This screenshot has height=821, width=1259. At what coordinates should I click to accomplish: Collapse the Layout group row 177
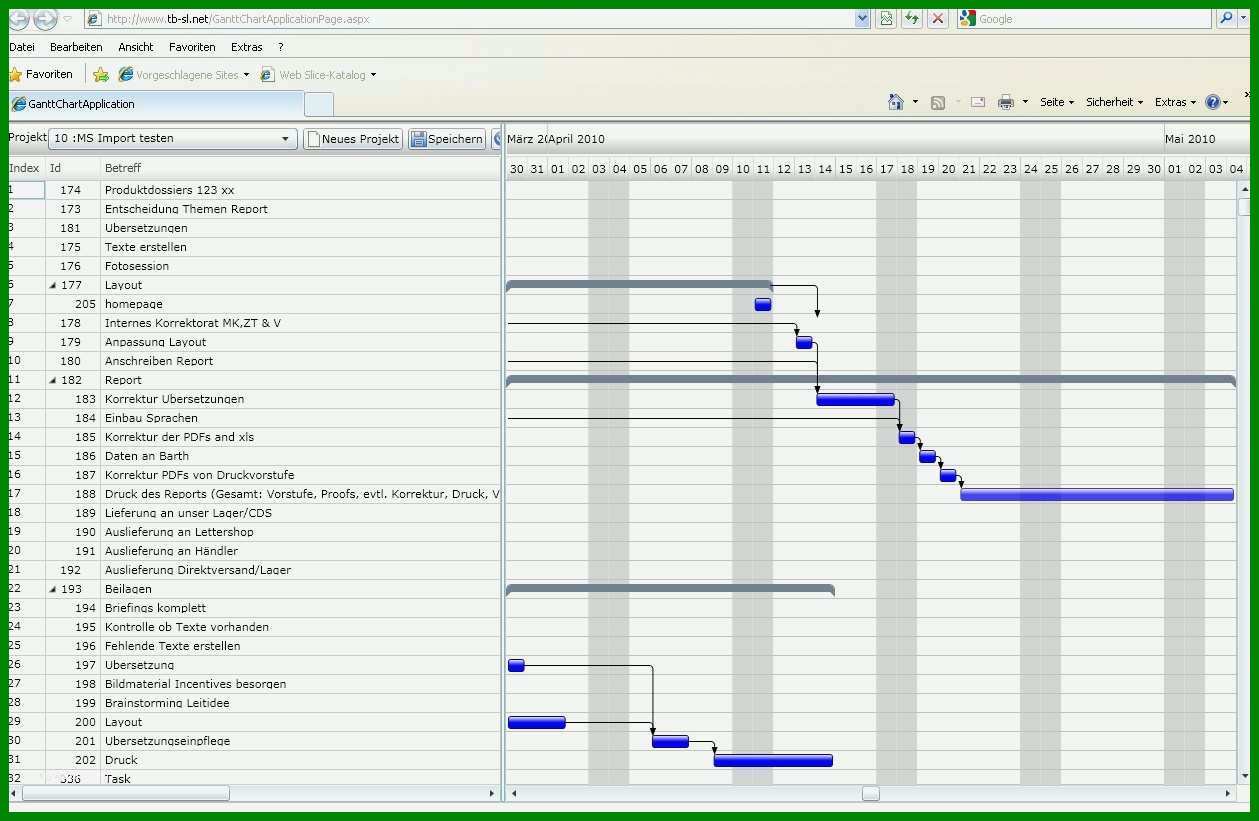(53, 285)
